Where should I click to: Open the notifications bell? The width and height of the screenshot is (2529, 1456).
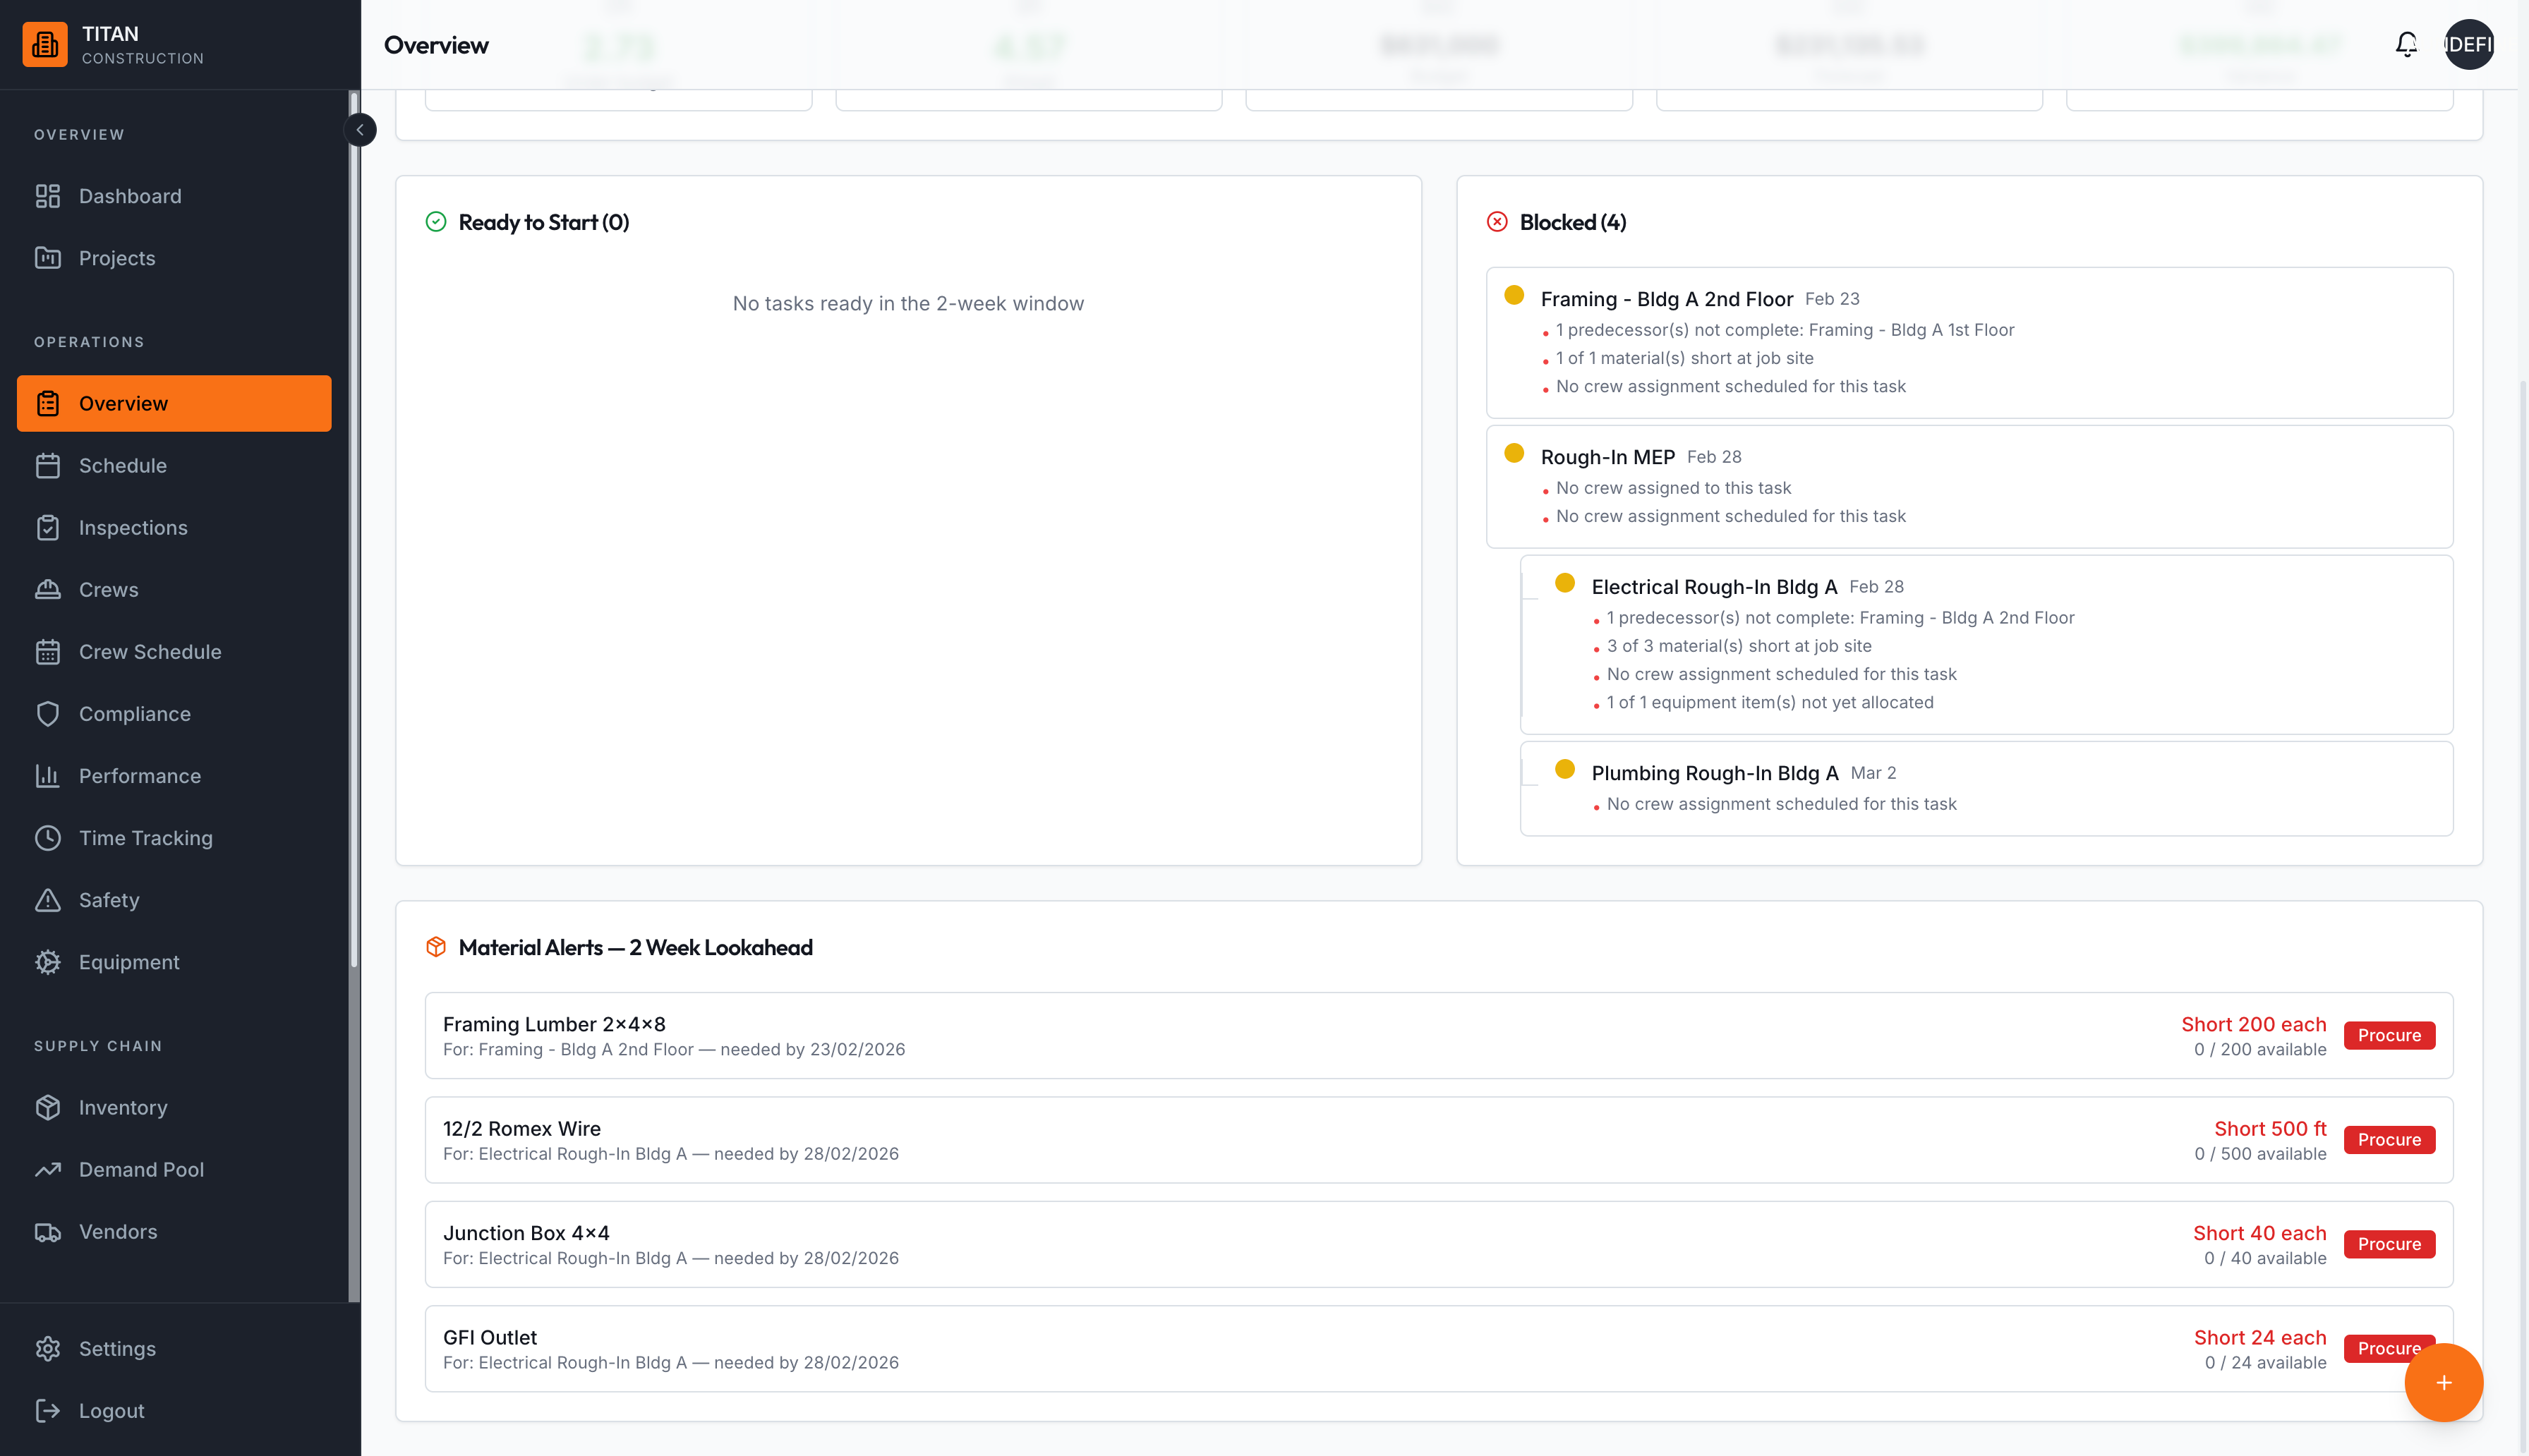tap(2406, 44)
